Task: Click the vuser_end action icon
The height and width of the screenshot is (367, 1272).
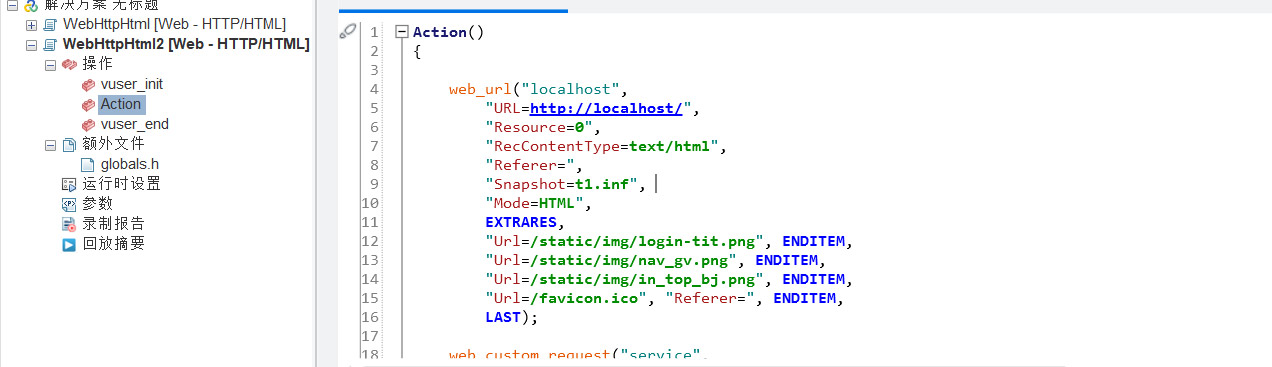Action: pos(88,124)
